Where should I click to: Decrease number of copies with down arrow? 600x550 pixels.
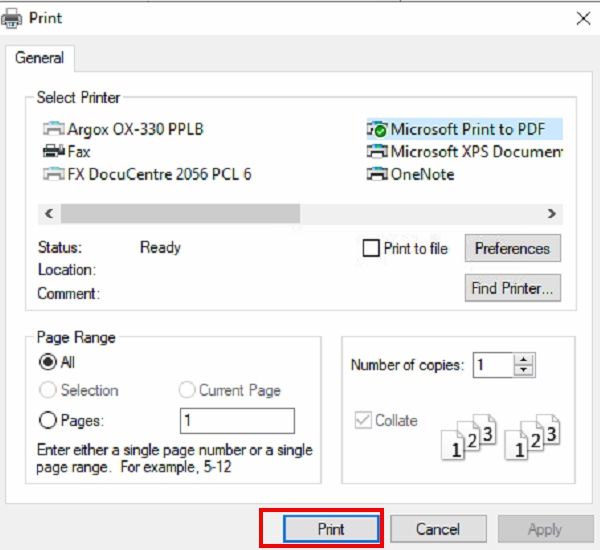[x=523, y=370]
